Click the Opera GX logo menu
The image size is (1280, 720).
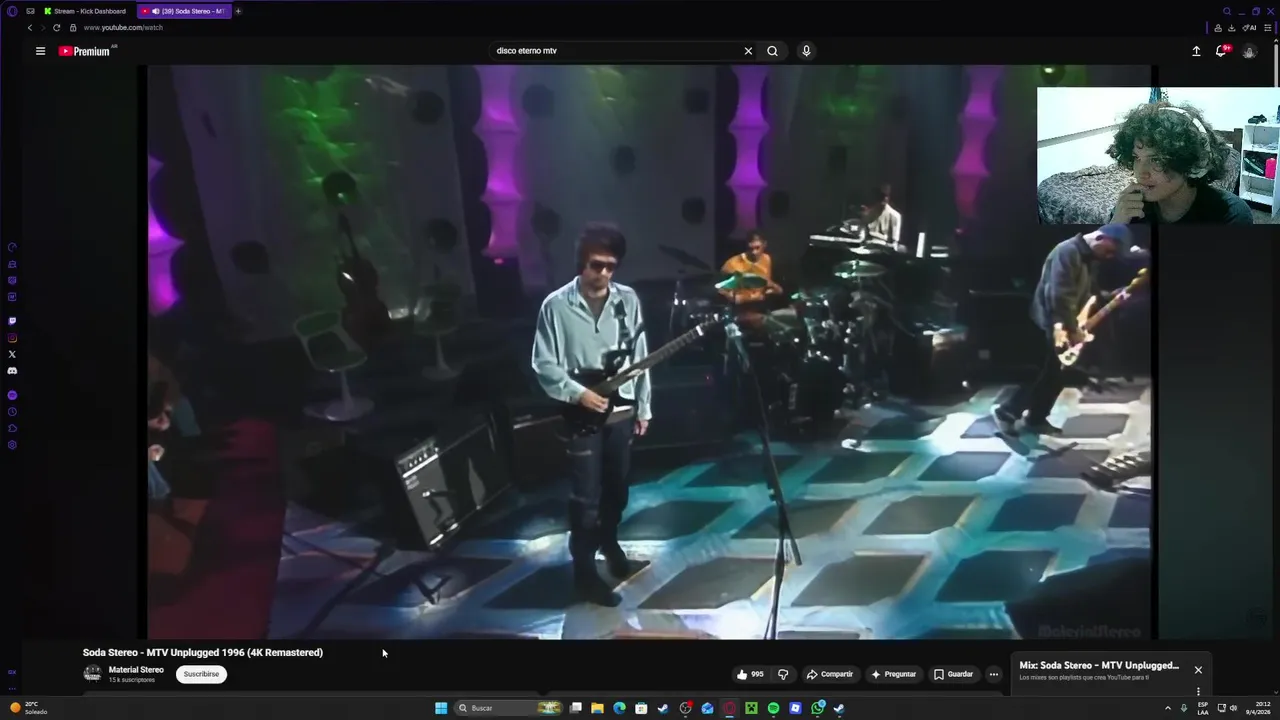tap(12, 11)
